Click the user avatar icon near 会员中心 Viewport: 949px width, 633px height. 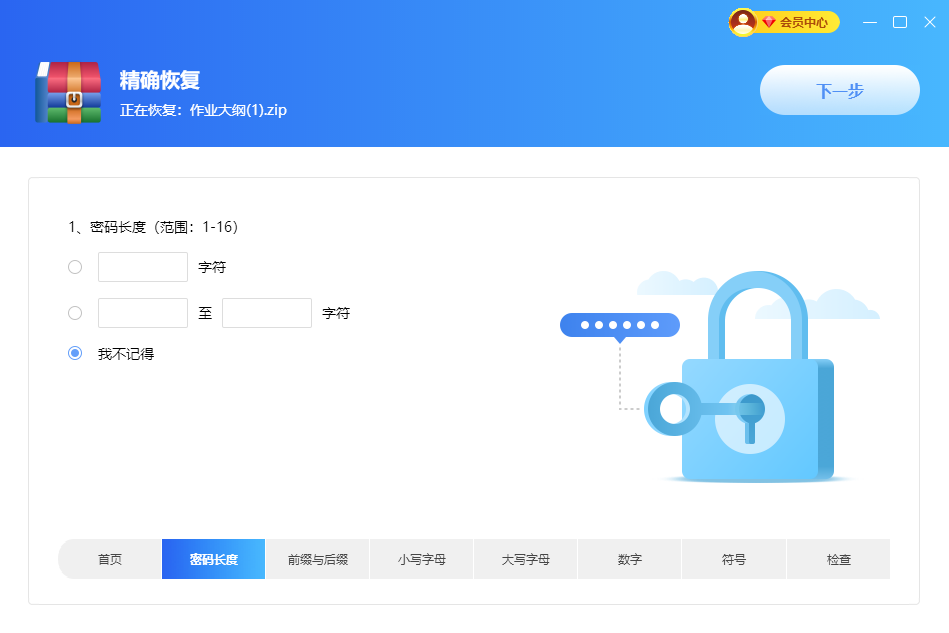click(744, 21)
